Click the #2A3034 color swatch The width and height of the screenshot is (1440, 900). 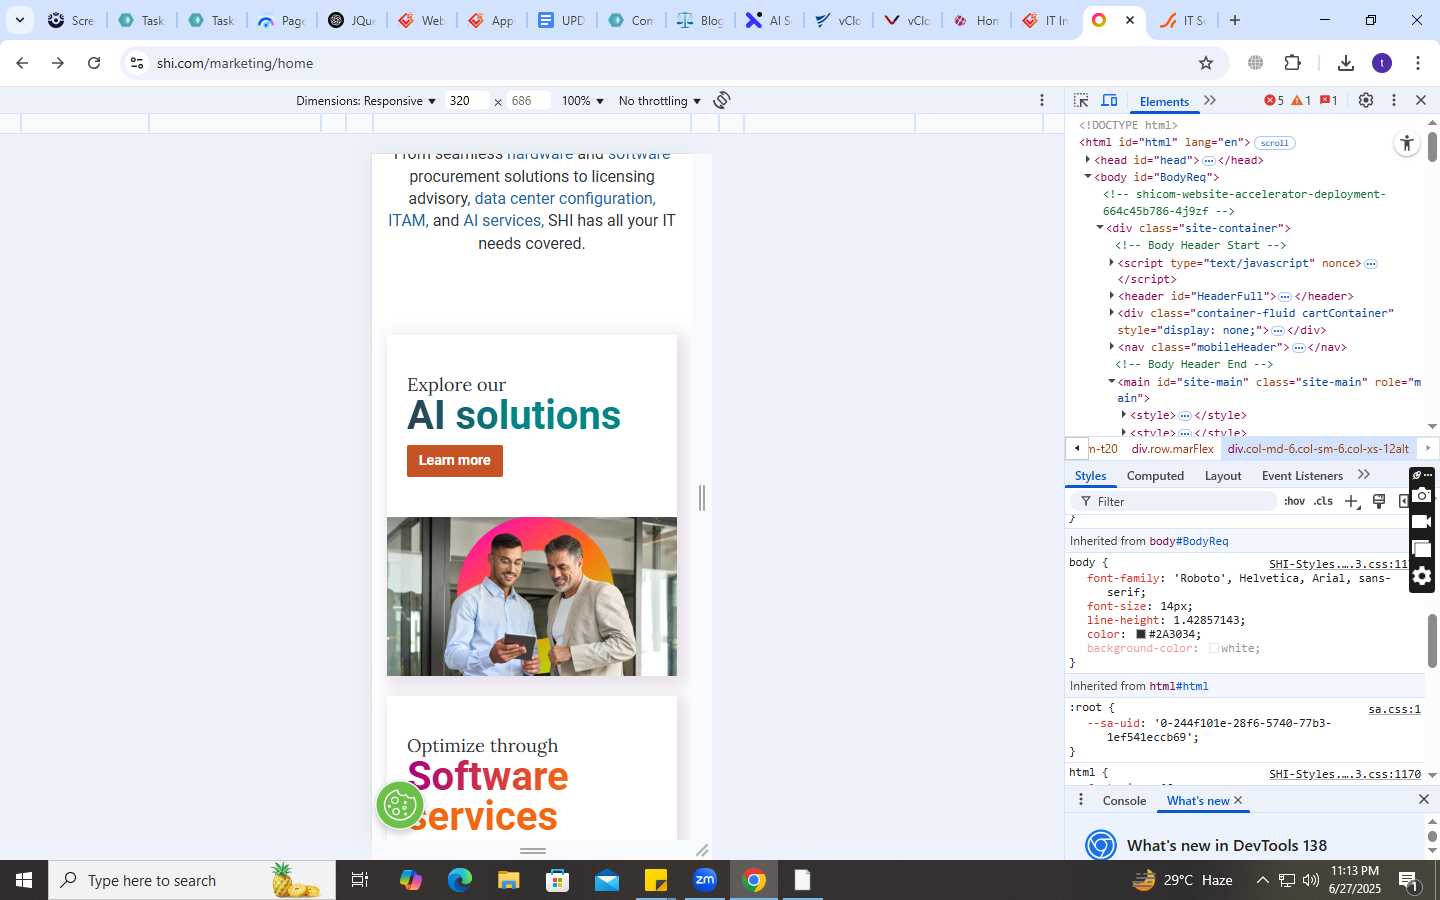tap(1140, 634)
